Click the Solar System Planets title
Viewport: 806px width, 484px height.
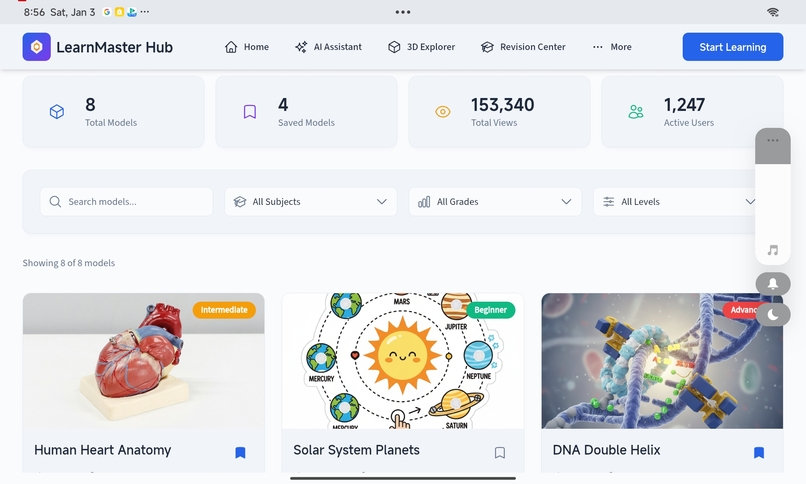[x=356, y=450]
